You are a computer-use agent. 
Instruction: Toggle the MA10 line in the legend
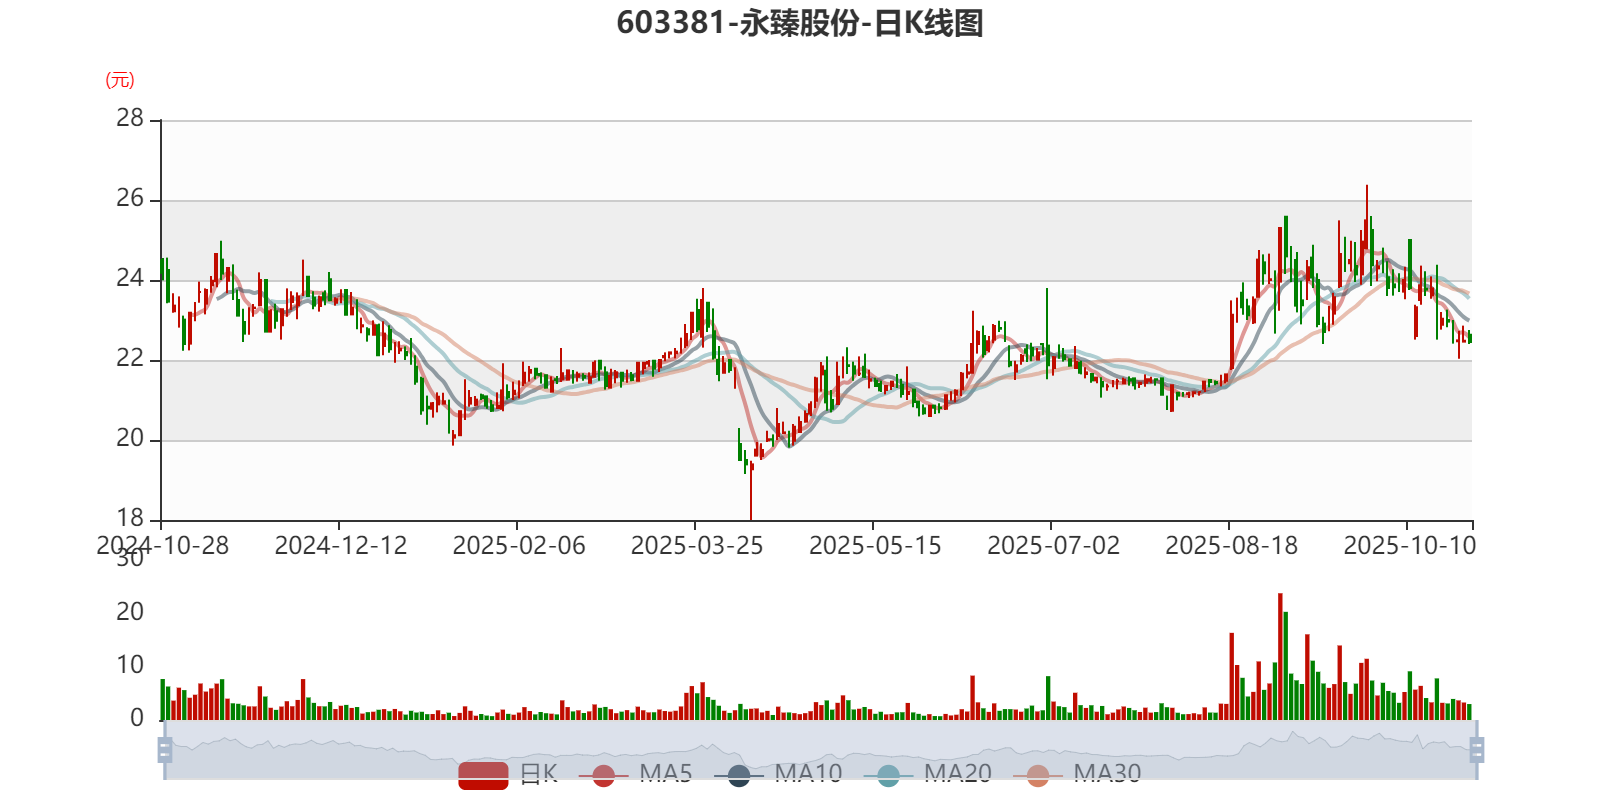(778, 774)
